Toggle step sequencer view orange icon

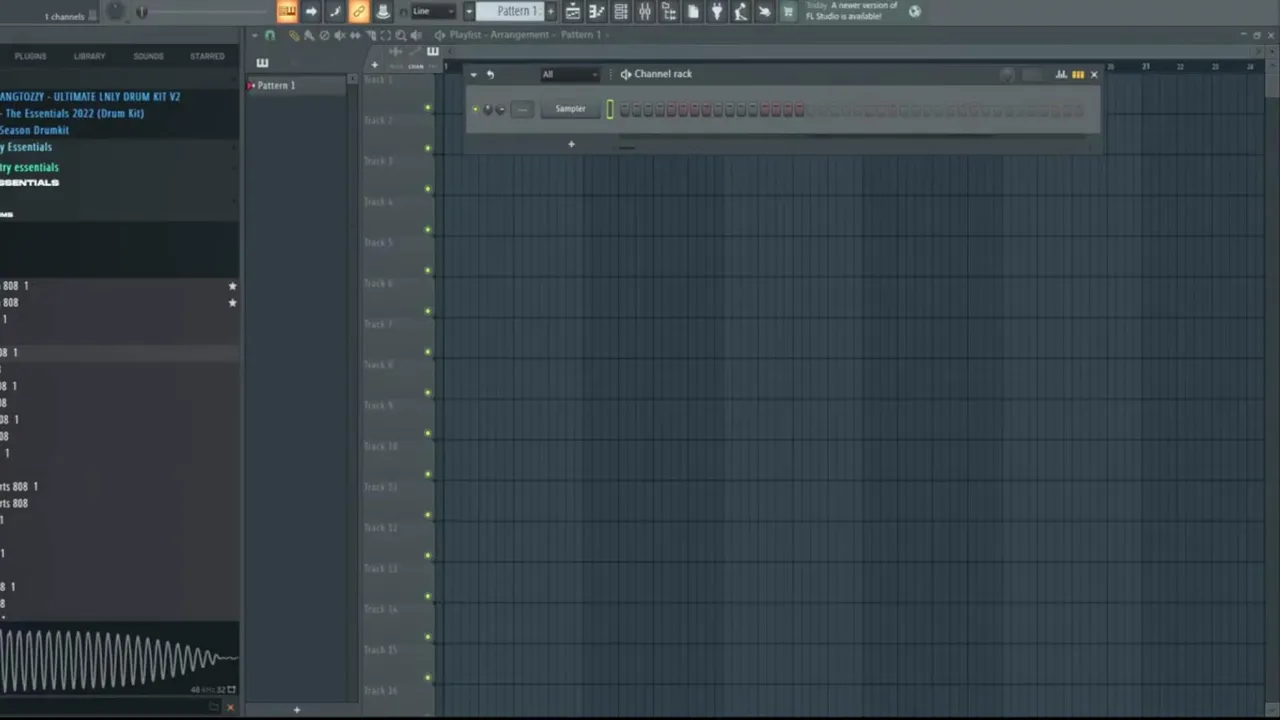click(x=1078, y=74)
